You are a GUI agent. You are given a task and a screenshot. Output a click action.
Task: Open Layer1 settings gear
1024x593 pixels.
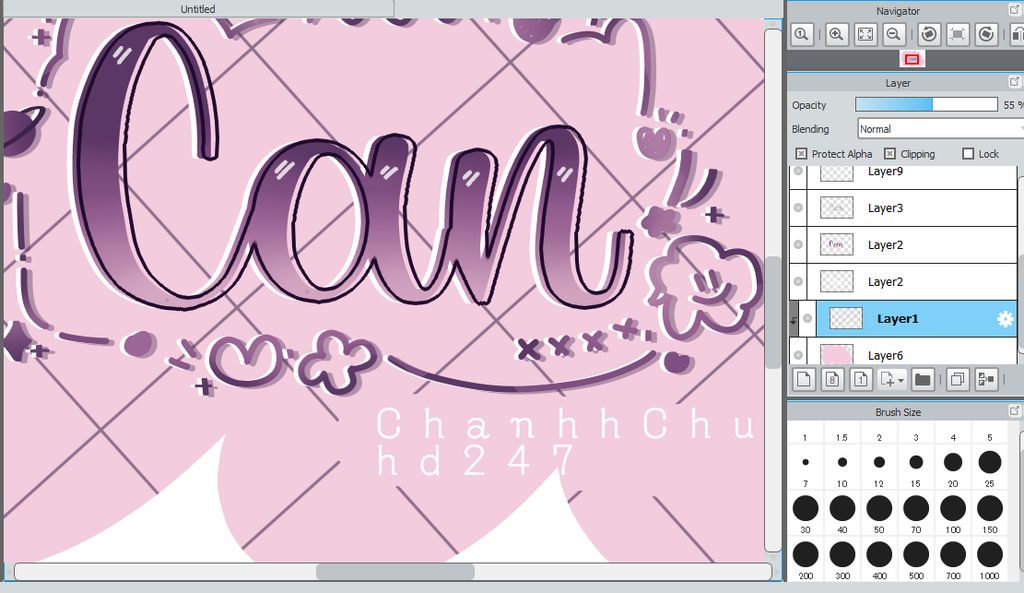point(1005,319)
